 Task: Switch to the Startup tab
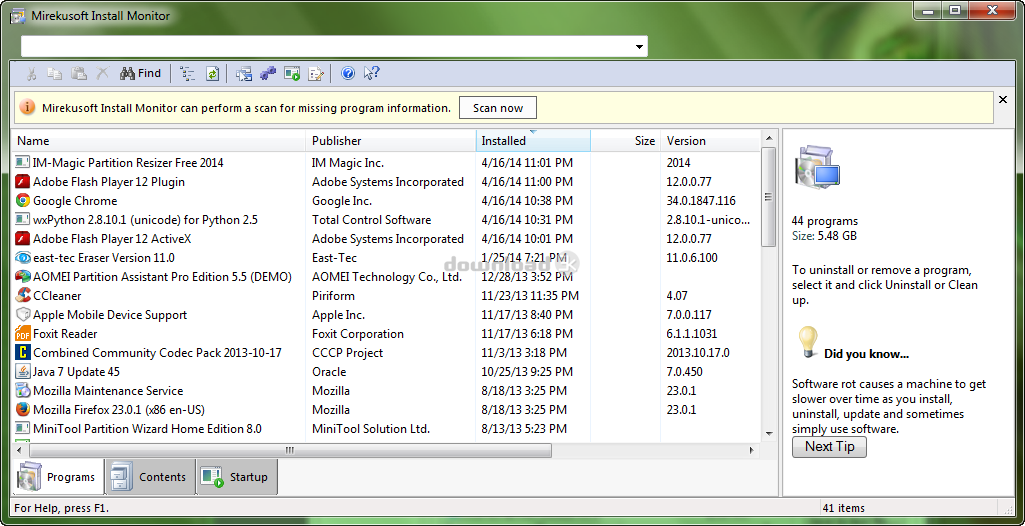[237, 477]
